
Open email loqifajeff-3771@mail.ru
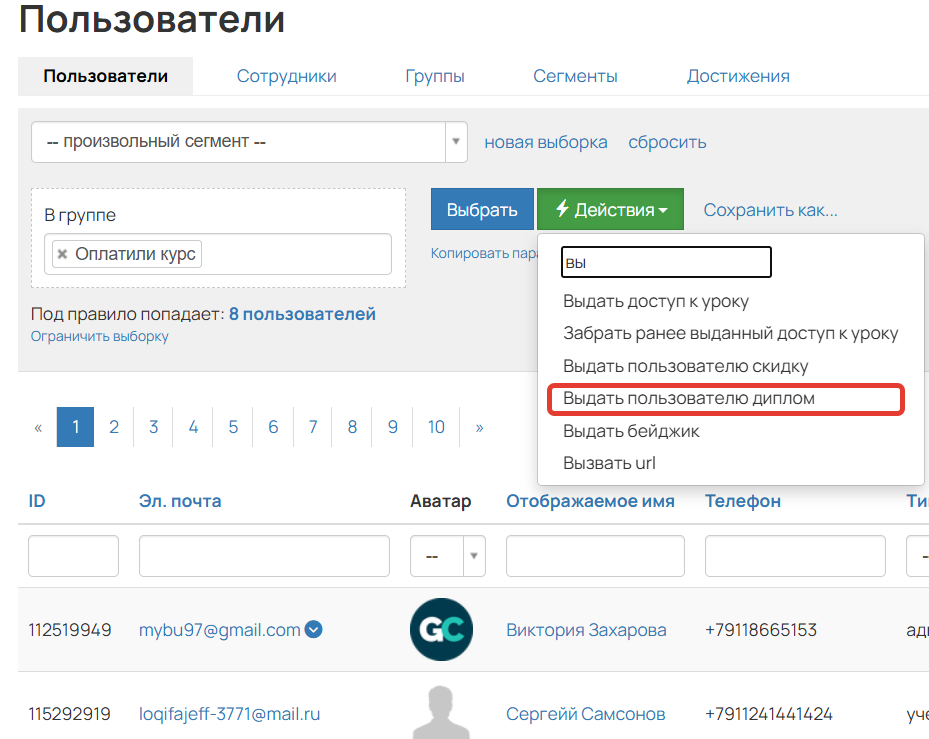click(x=229, y=714)
